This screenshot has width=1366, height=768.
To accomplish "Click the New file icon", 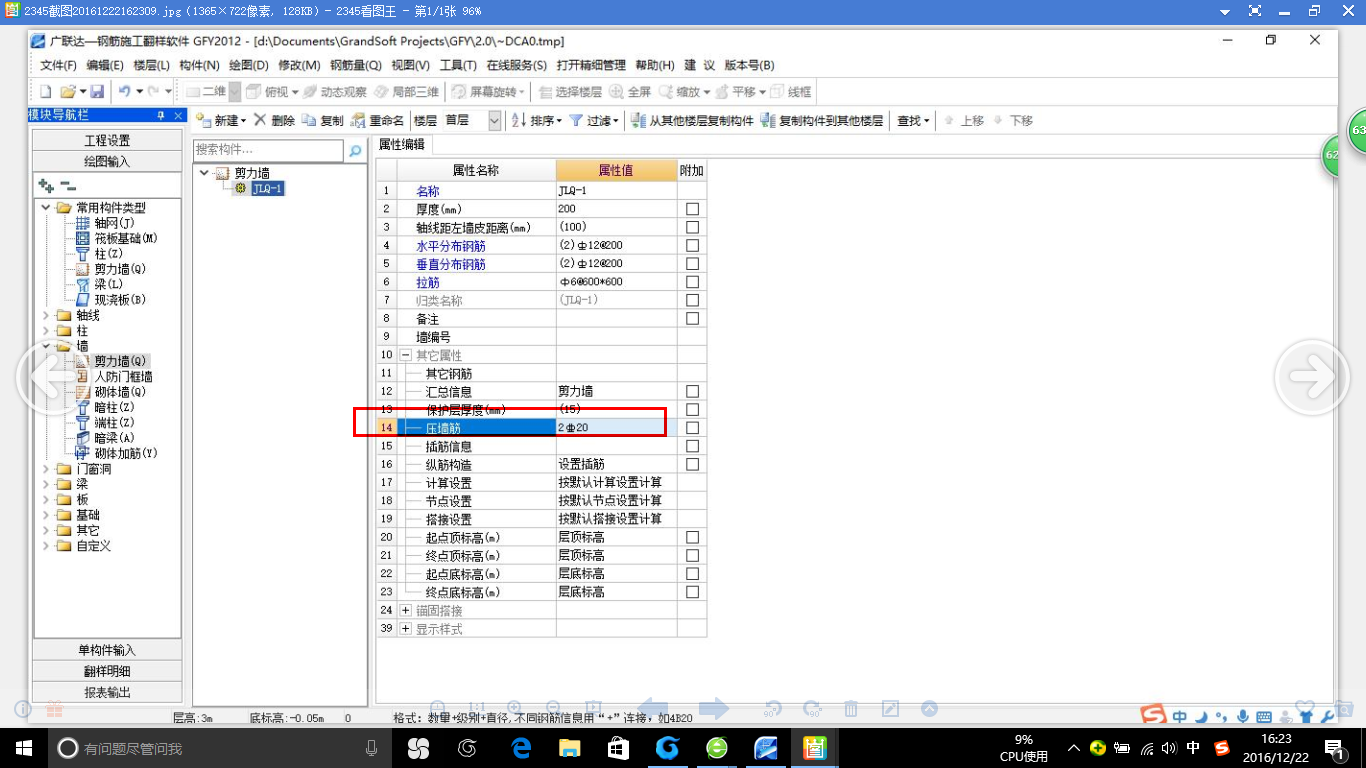I will point(45,92).
